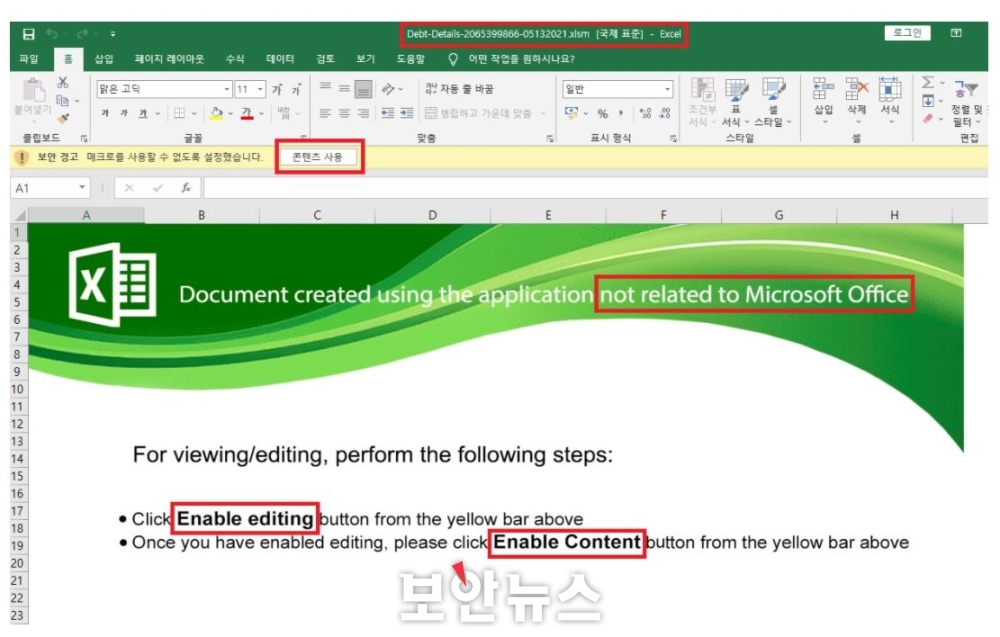1000x637 pixels.
Task: Click the eraser clear icon
Action: click(928, 119)
